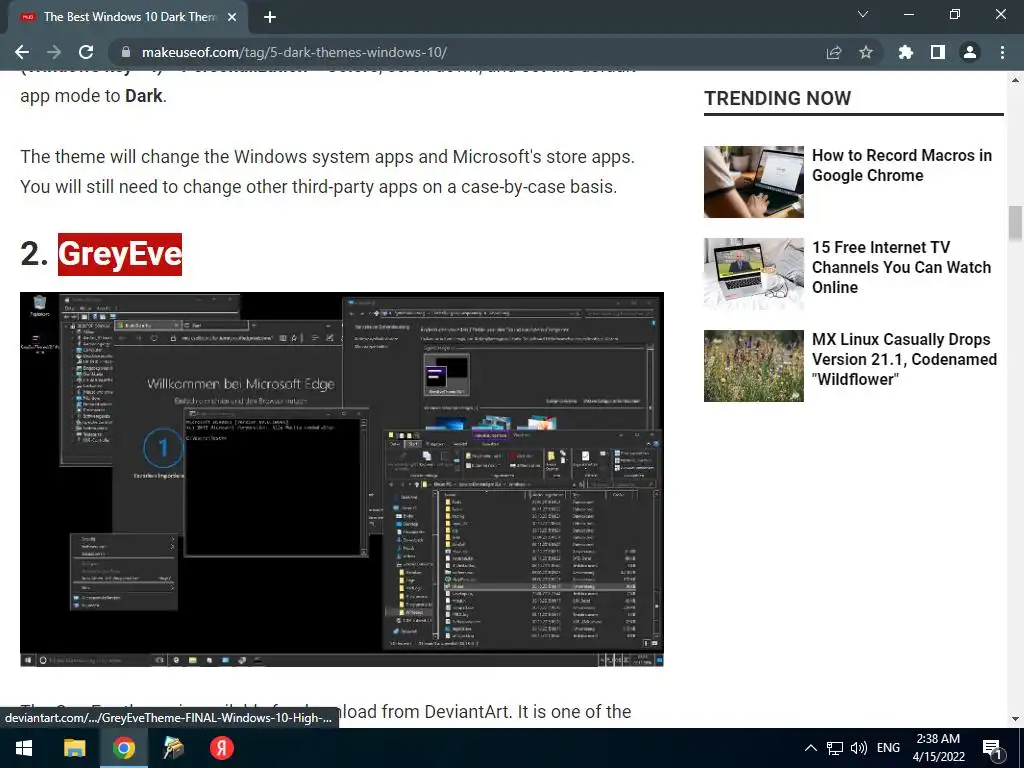Open 15 Free Internet TV Channels thumbnail

coord(754,274)
